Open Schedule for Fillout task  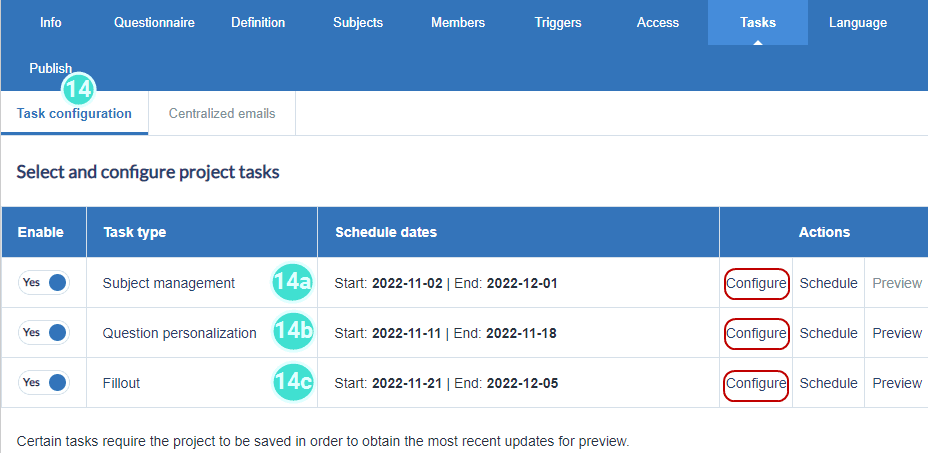click(828, 383)
